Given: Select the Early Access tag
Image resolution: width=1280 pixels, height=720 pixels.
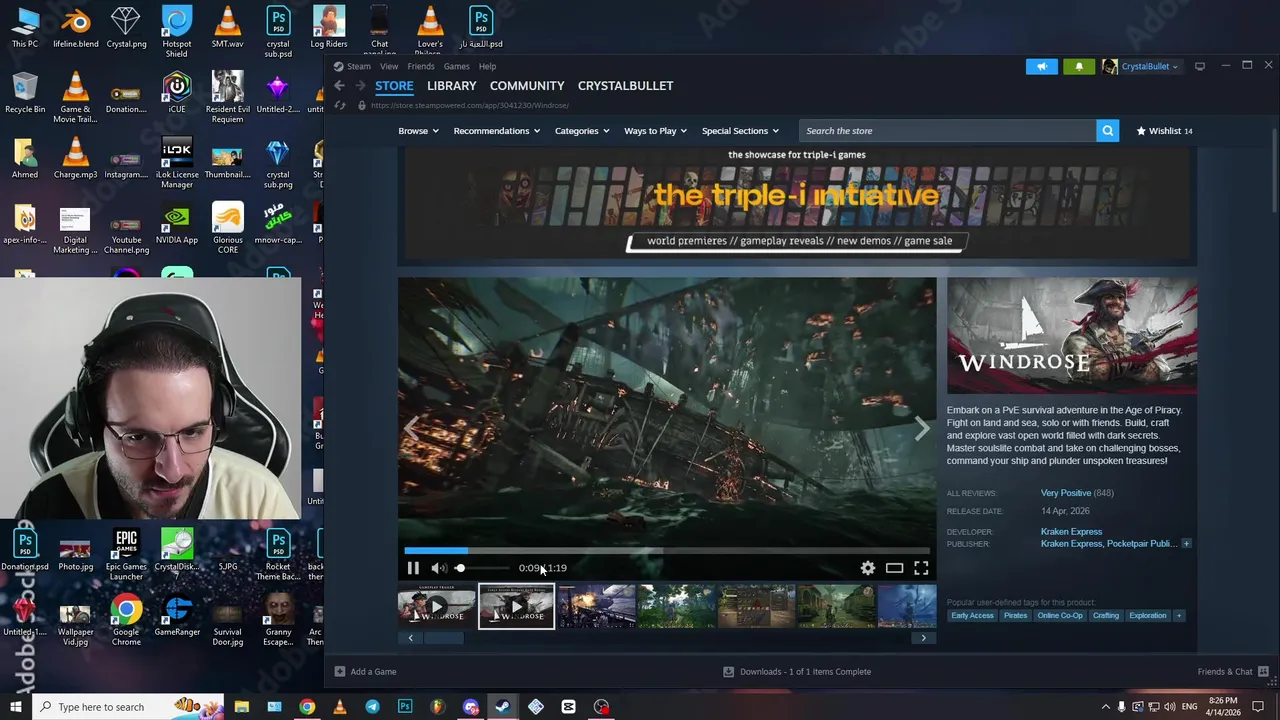Looking at the screenshot, I should click(972, 616).
